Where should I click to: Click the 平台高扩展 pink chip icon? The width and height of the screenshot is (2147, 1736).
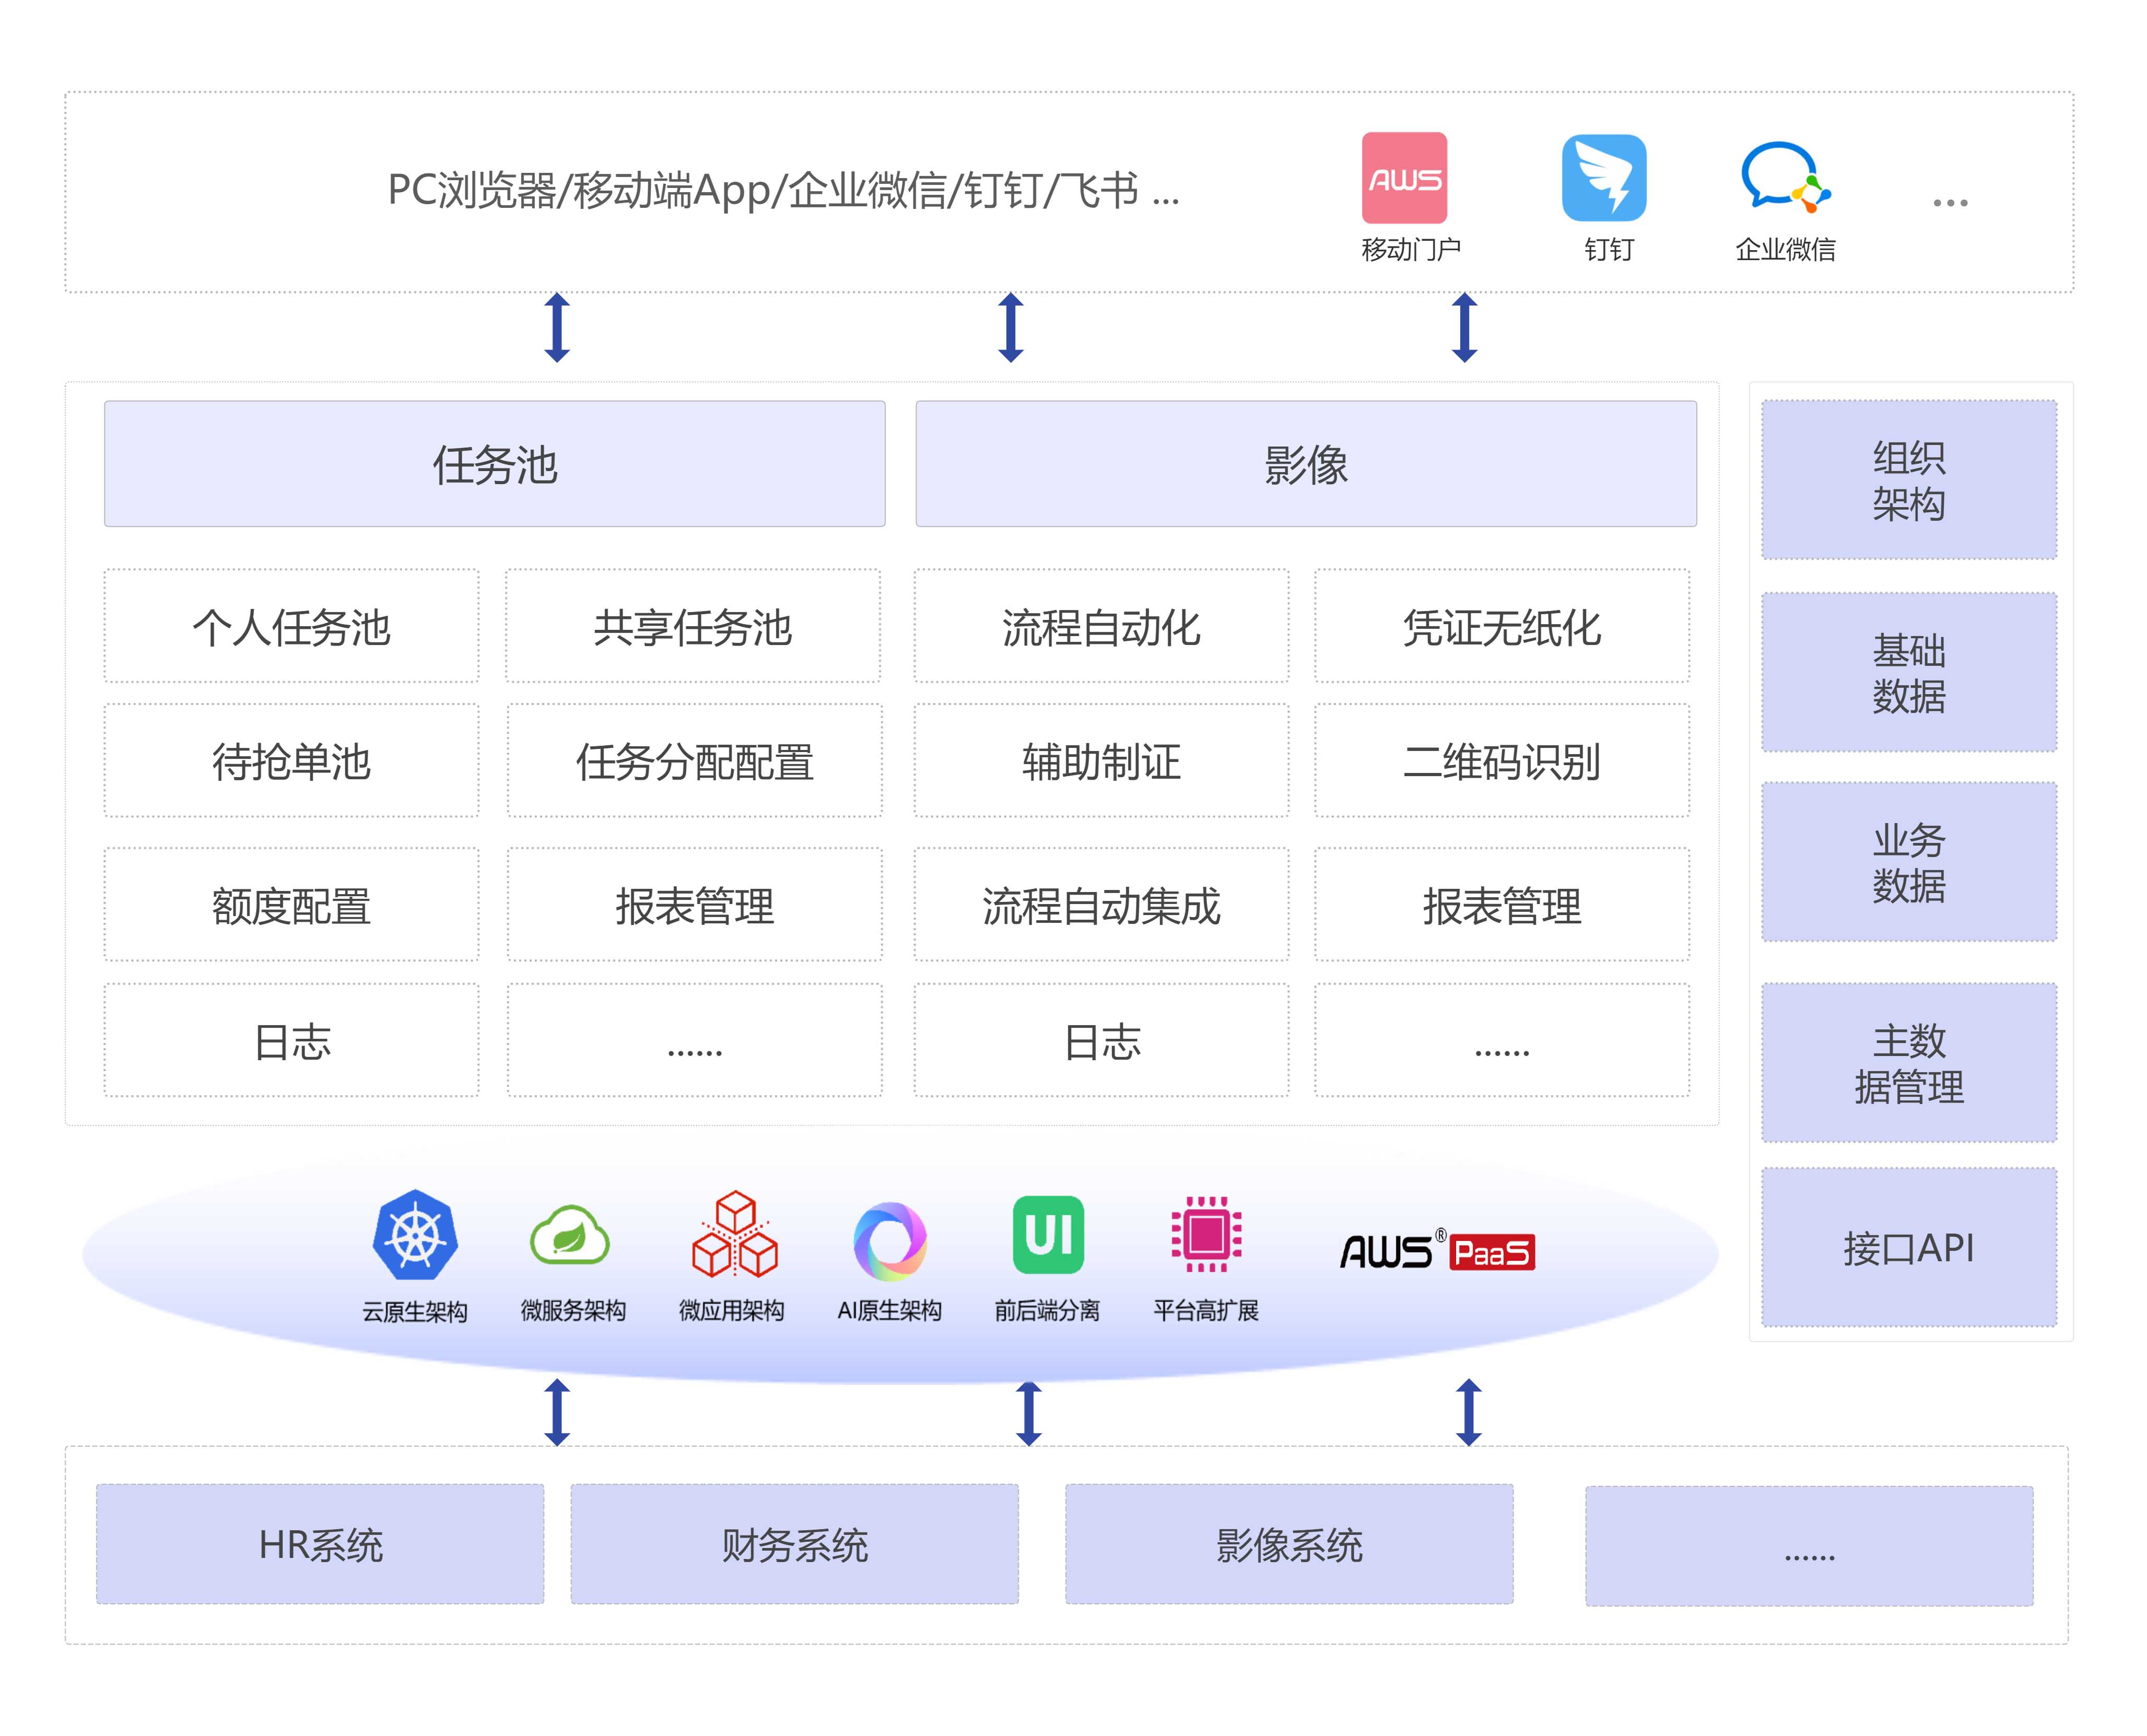tap(1206, 1235)
